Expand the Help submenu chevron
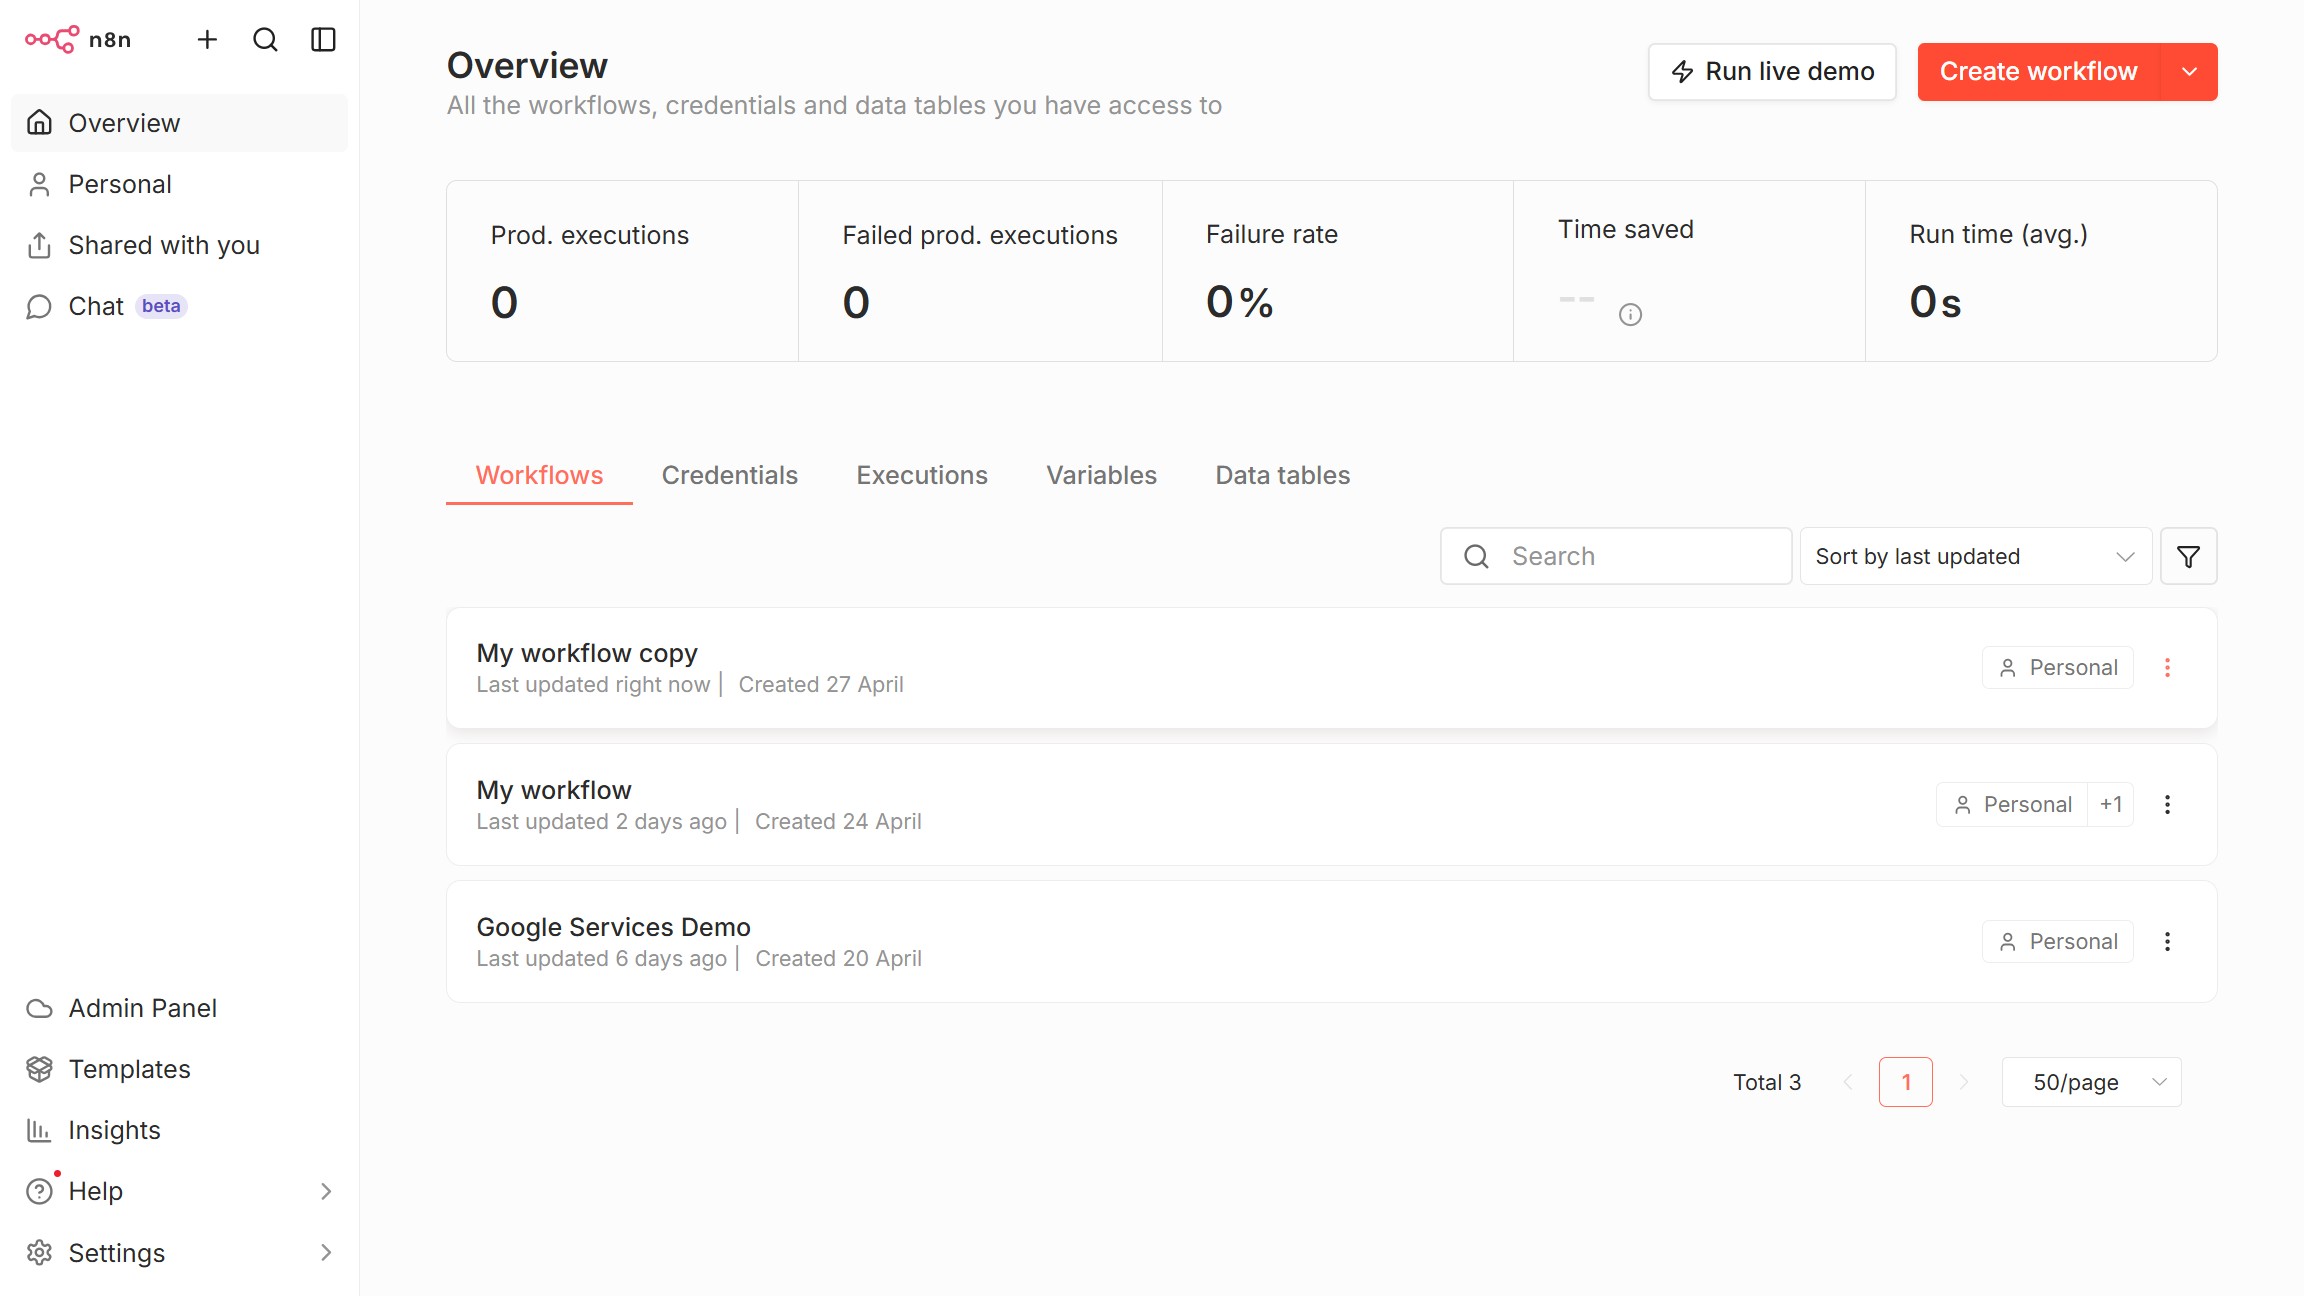 click(326, 1191)
